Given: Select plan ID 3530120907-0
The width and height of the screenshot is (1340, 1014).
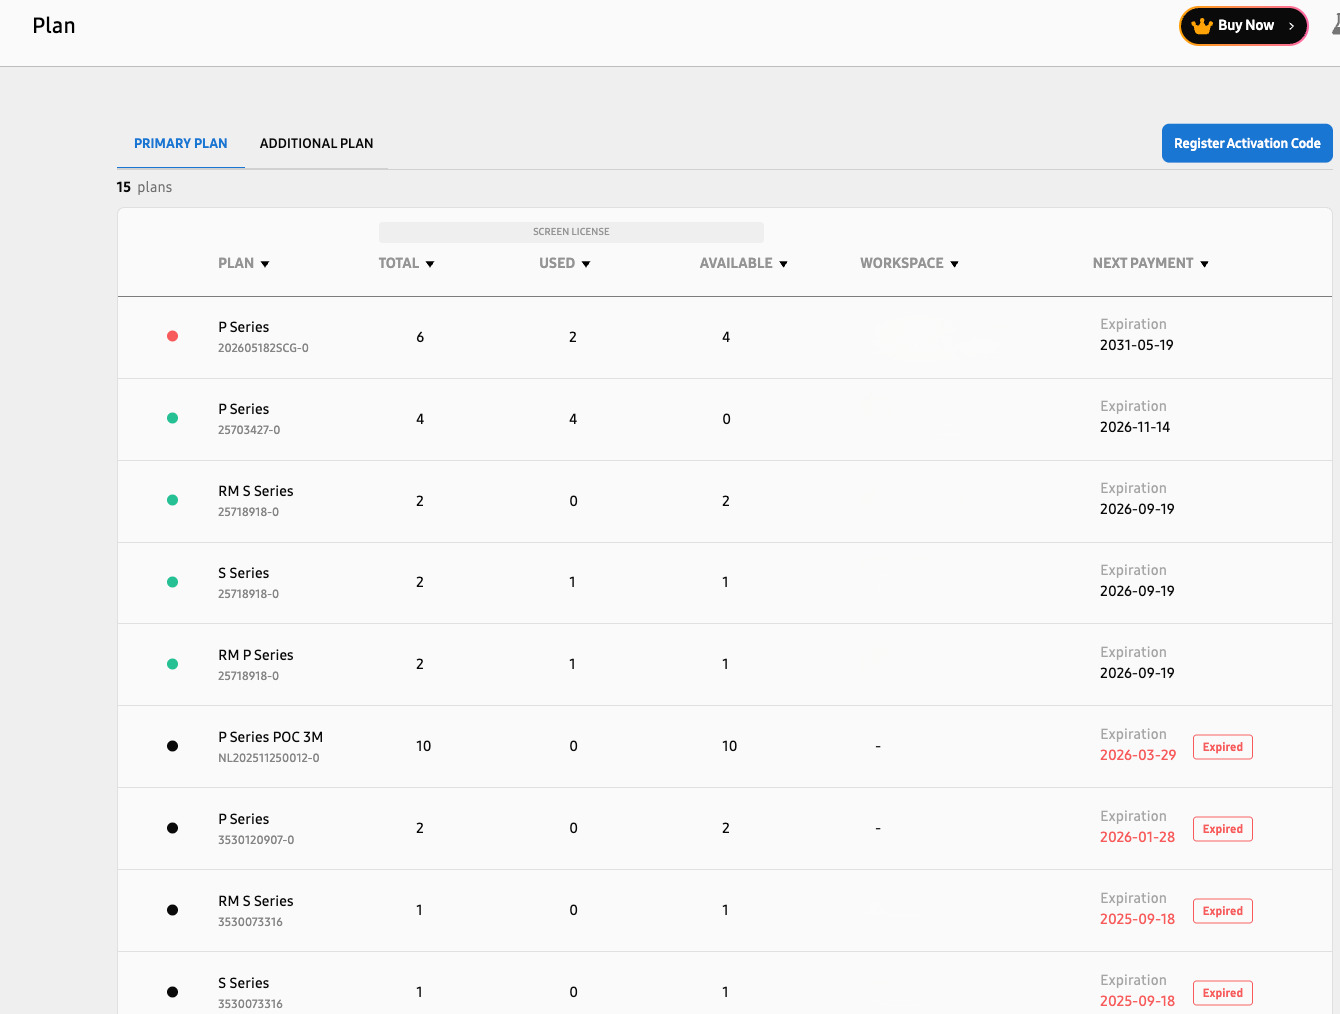Looking at the screenshot, I should [x=256, y=840].
